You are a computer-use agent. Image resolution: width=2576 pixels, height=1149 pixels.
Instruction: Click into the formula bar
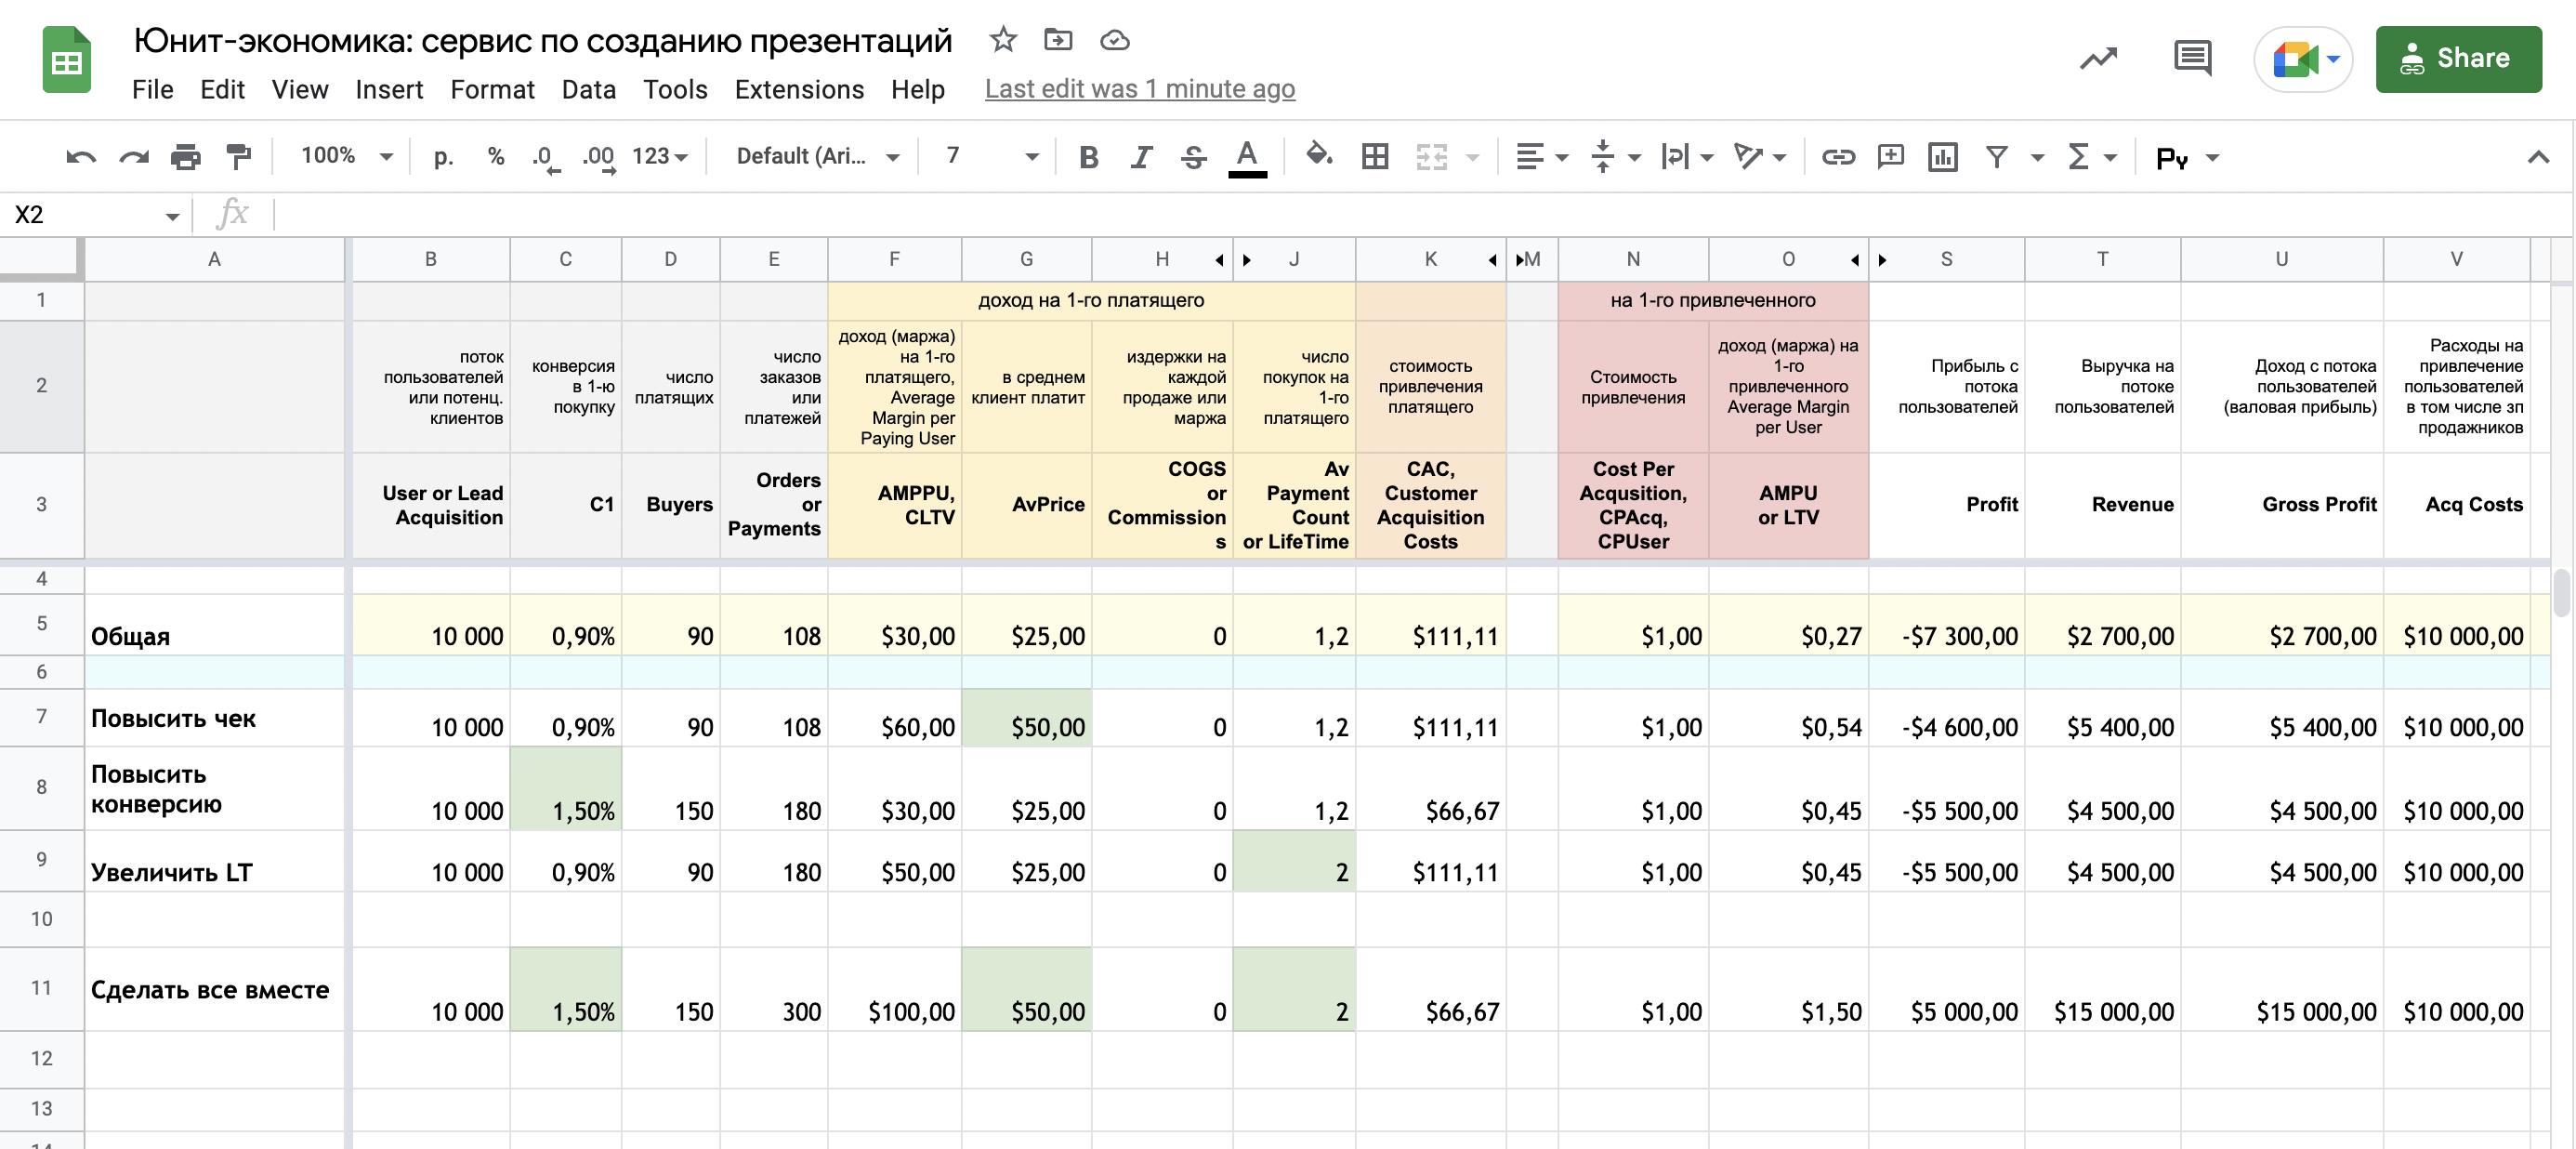(1420, 215)
